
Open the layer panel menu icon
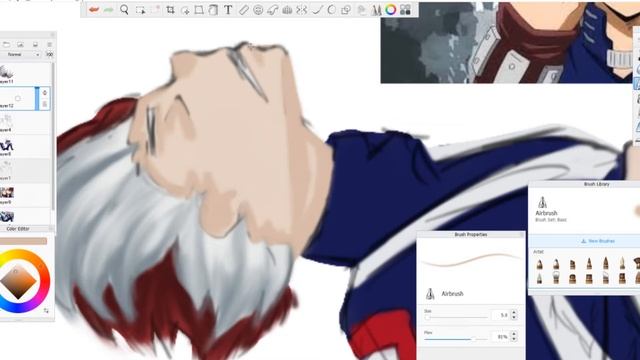coord(49,44)
